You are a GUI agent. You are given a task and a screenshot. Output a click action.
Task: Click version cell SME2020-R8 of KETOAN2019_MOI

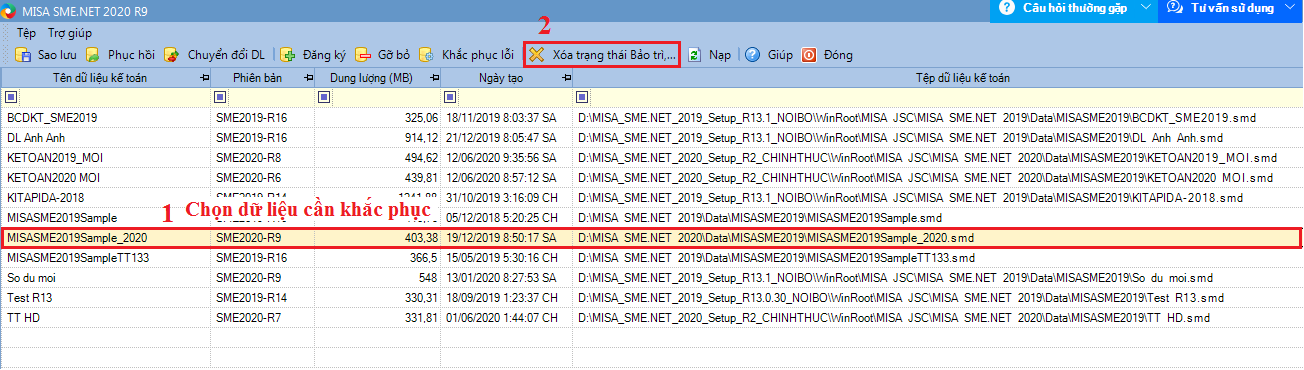coord(248,157)
